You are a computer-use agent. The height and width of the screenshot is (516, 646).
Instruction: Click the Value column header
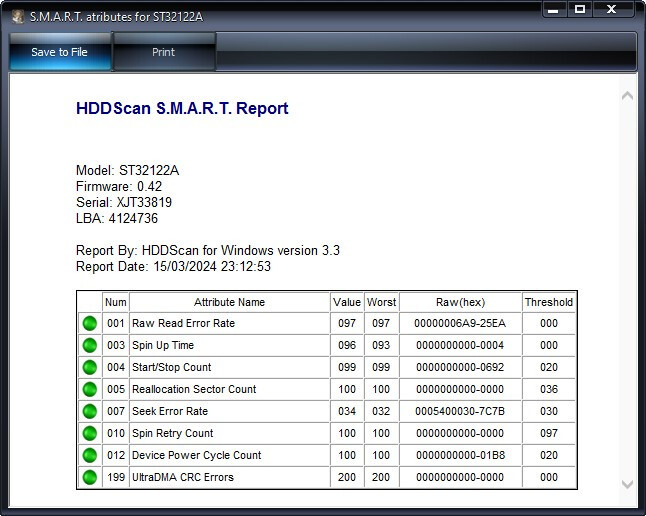click(347, 302)
